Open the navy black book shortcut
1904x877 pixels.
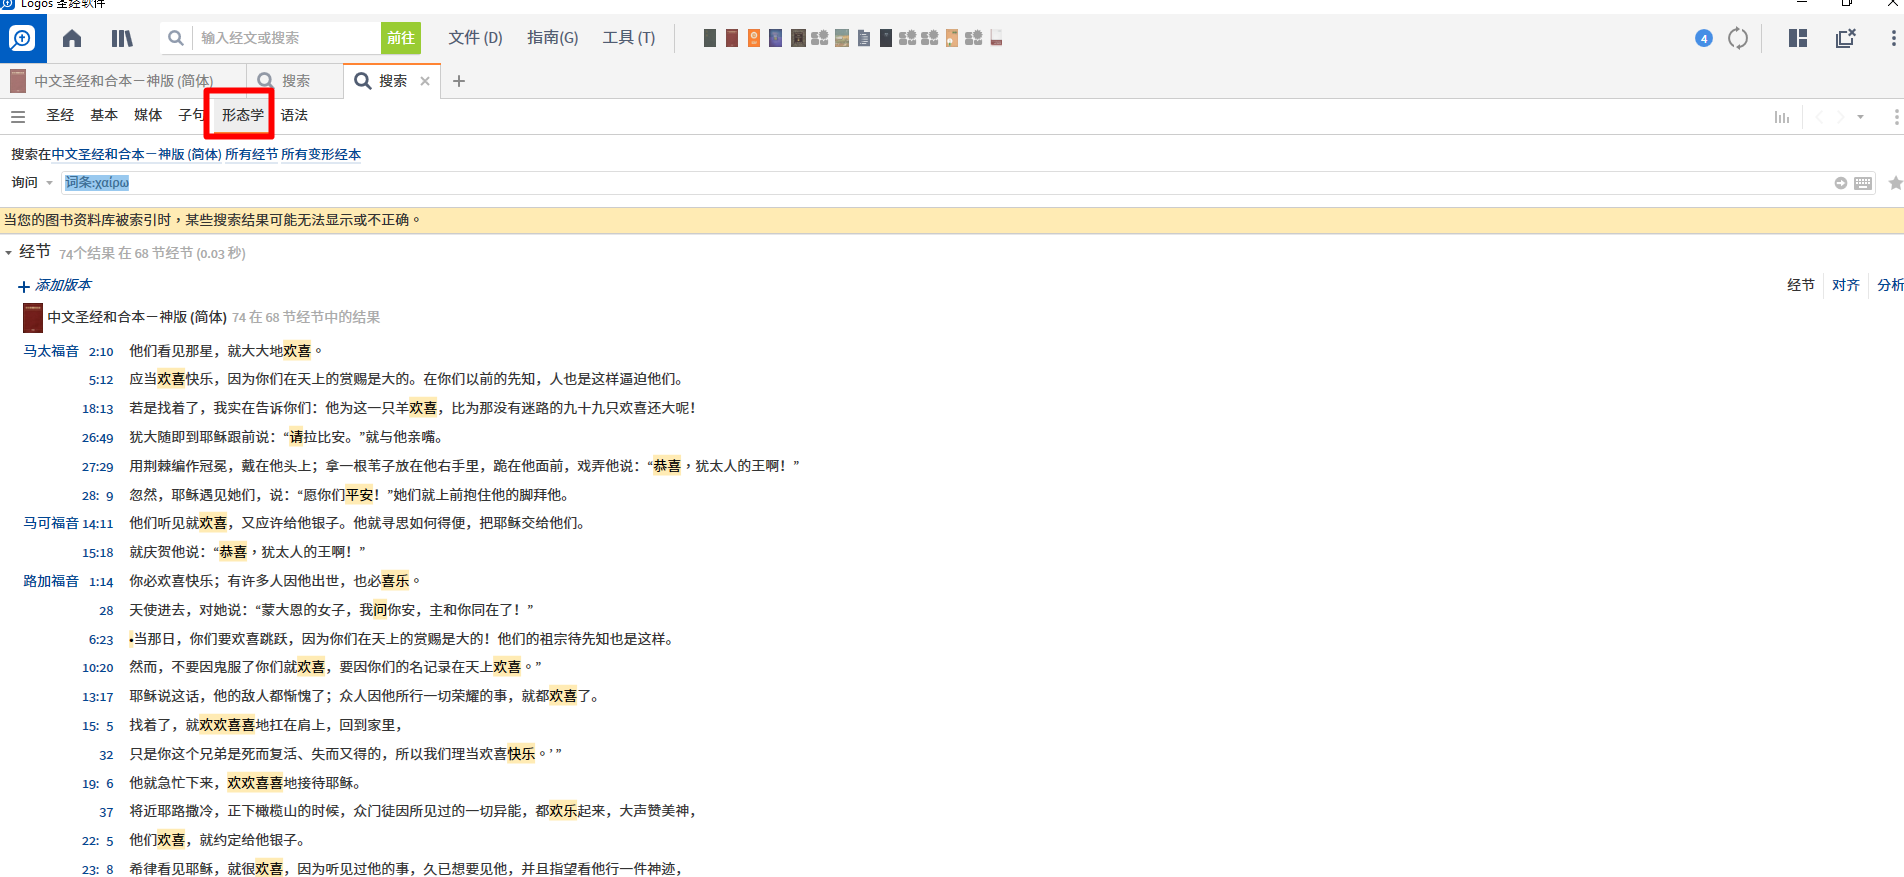(x=886, y=38)
